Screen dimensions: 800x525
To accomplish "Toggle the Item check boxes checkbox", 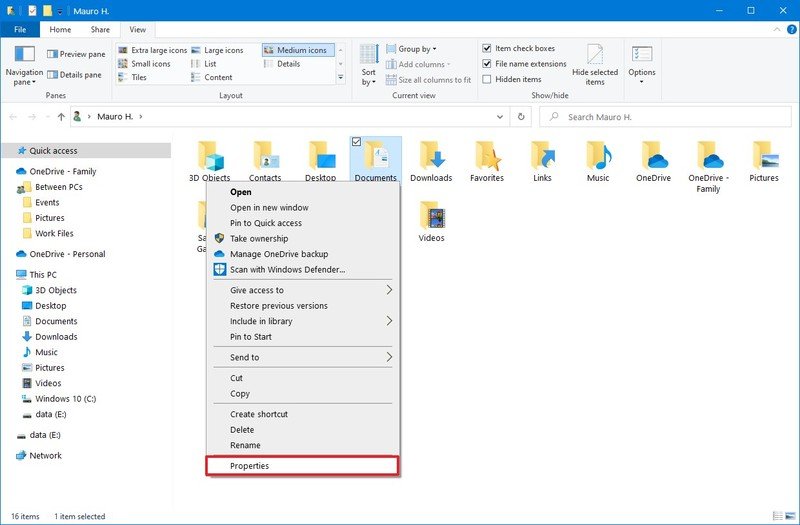I will (x=487, y=48).
